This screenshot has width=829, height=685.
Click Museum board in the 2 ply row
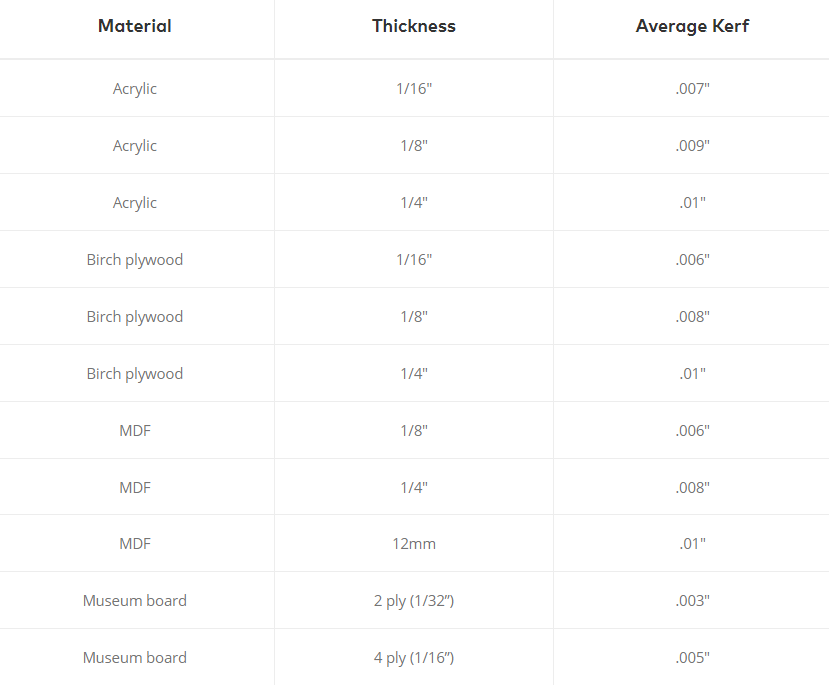(x=135, y=601)
